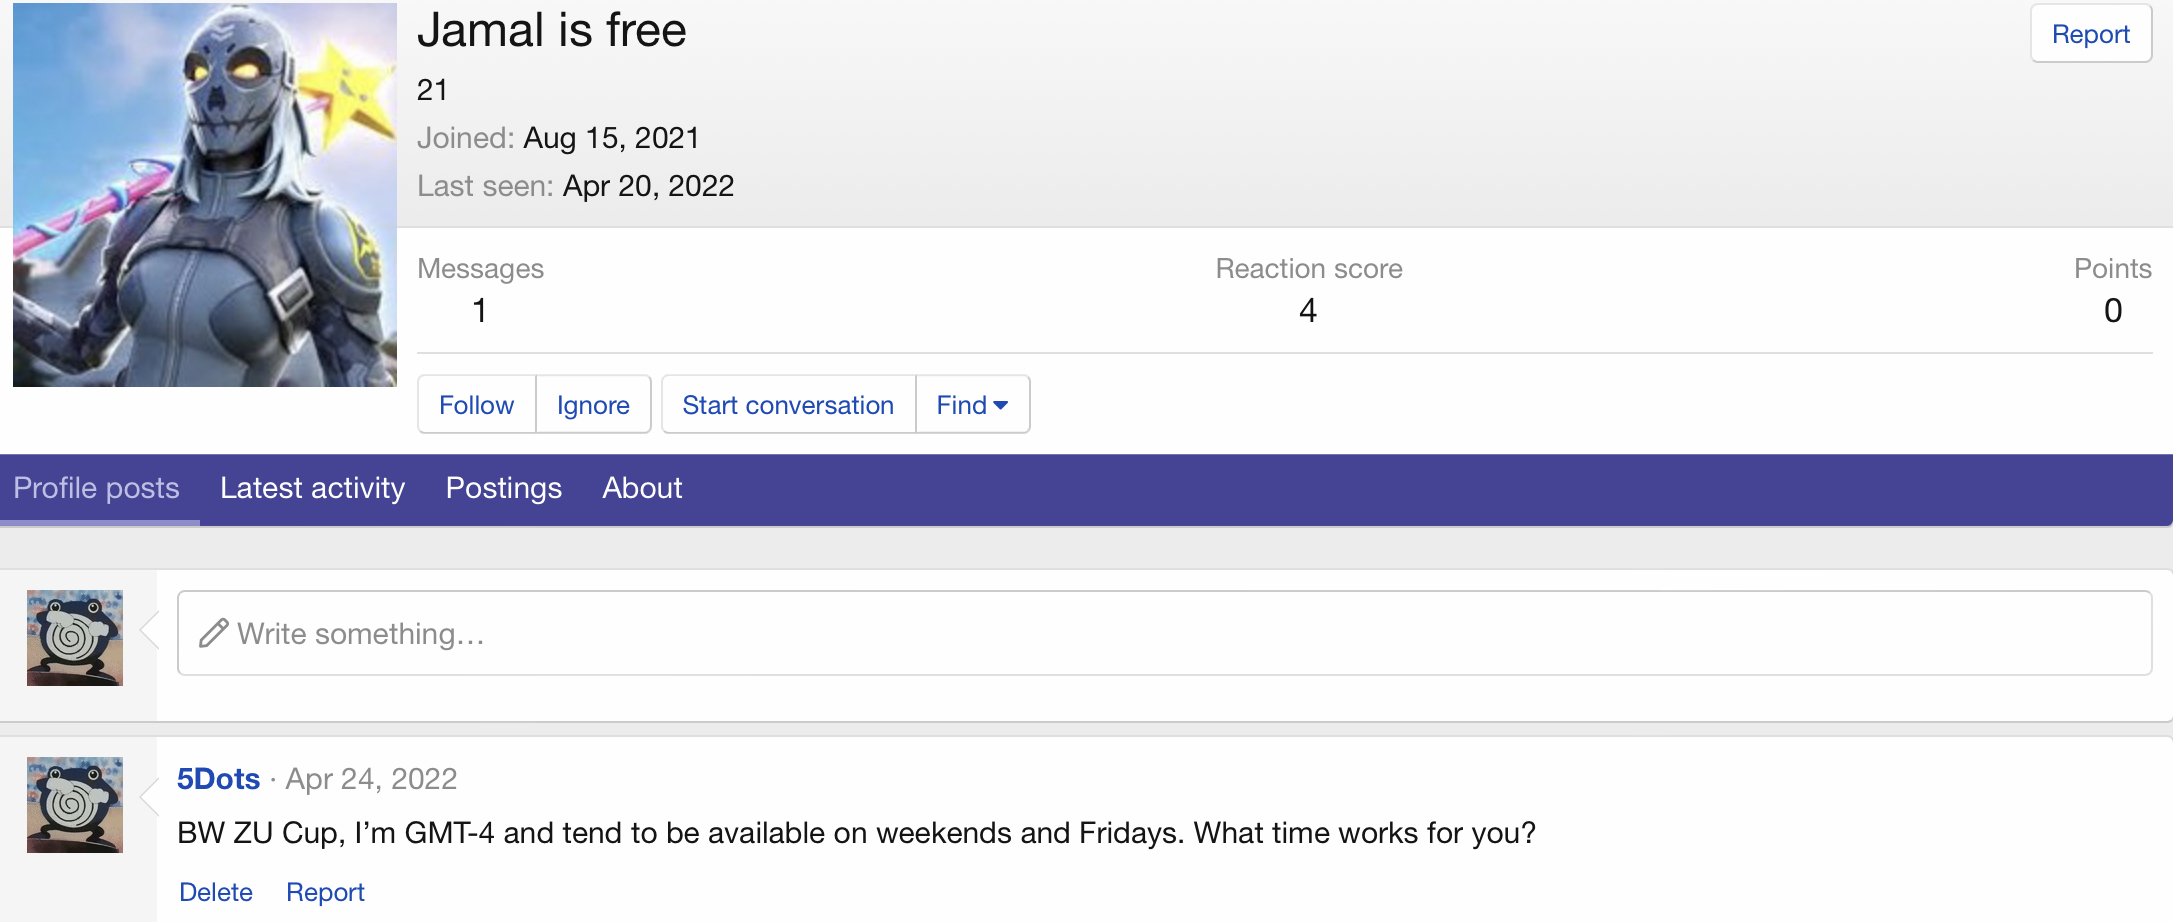Open the Latest activity tab
Viewport: 2173px width, 922px height.
[312, 488]
